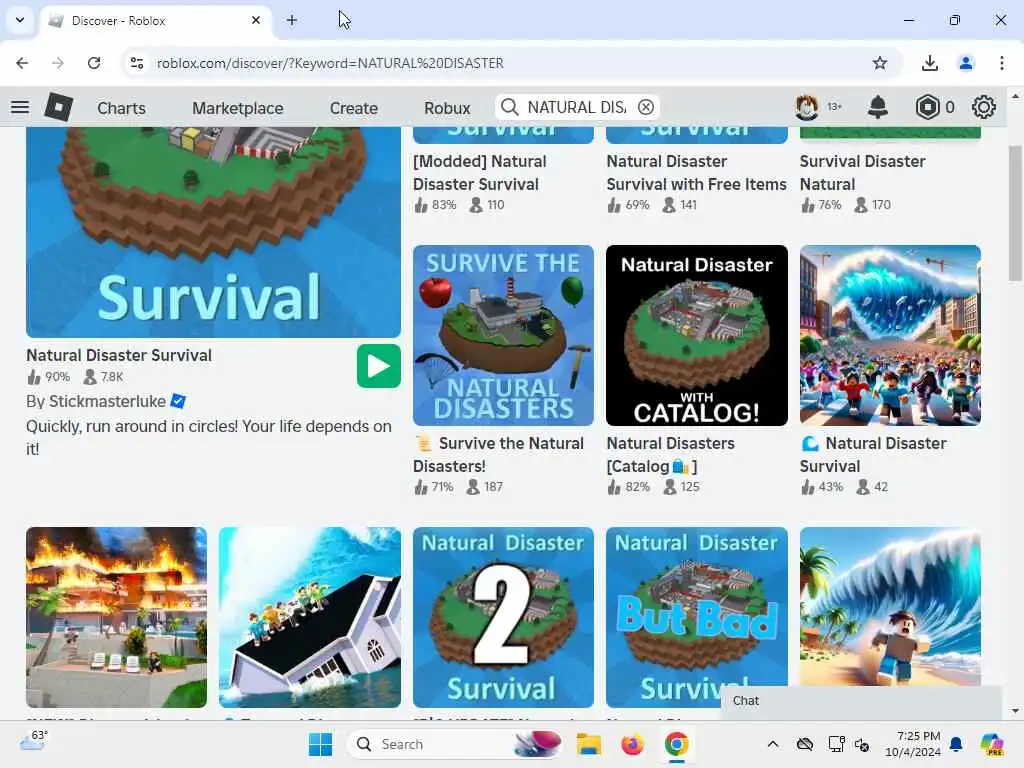Click Natural Disasters [Catalog] title text
1024x768 pixels.
click(x=670, y=455)
